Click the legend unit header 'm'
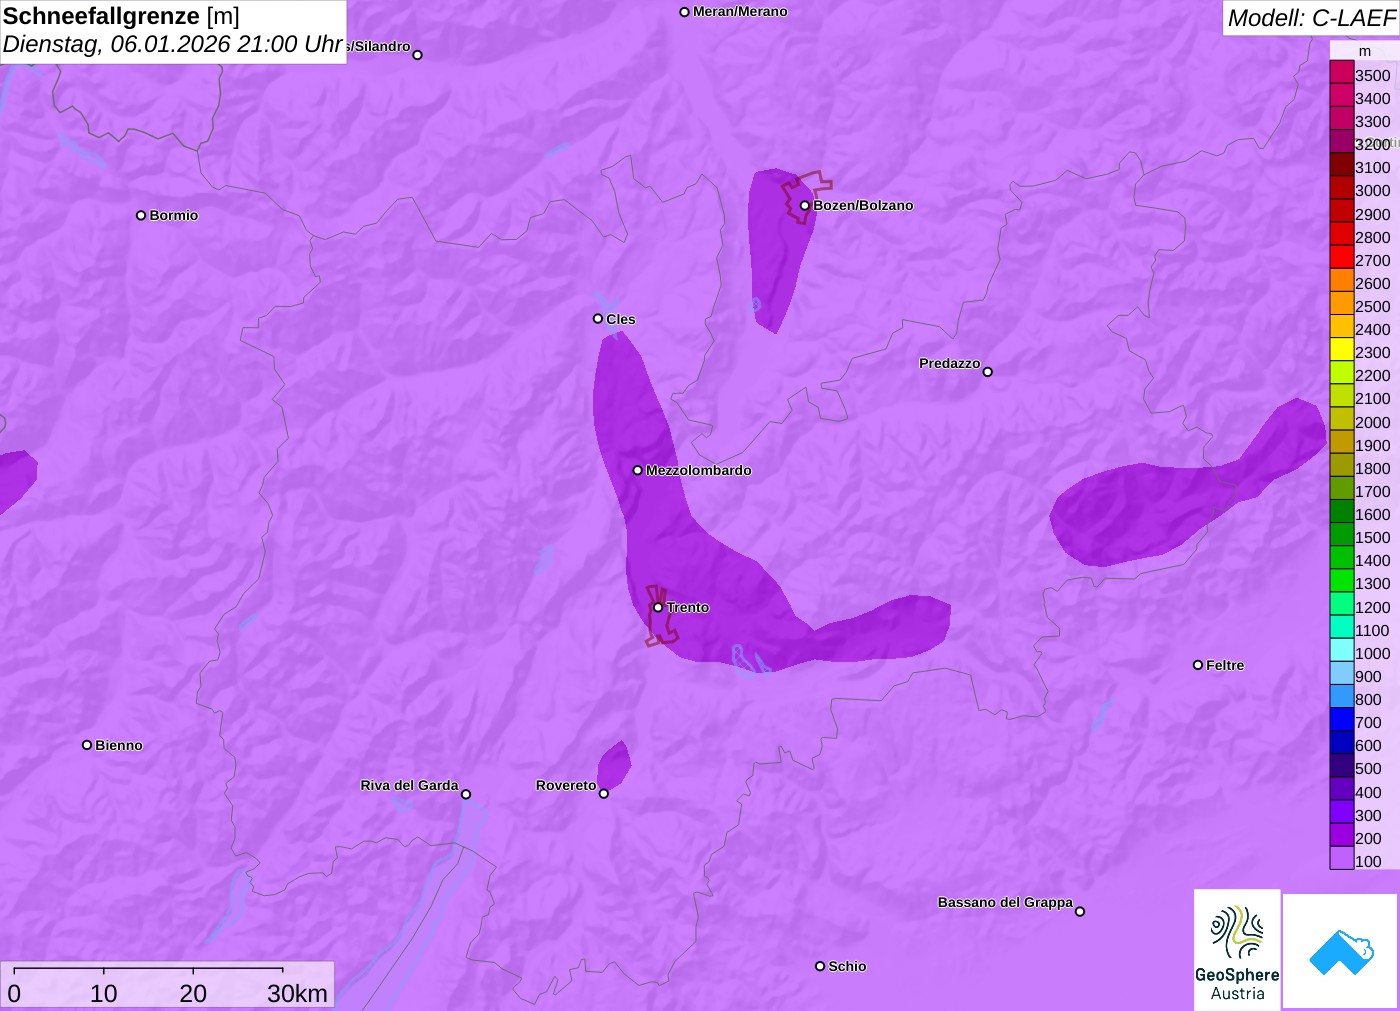 (x=1365, y=51)
